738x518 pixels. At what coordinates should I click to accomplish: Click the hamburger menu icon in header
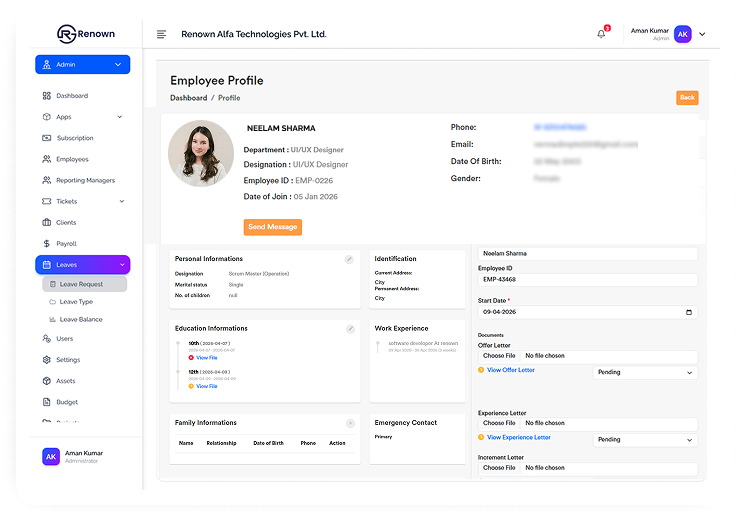tap(162, 35)
